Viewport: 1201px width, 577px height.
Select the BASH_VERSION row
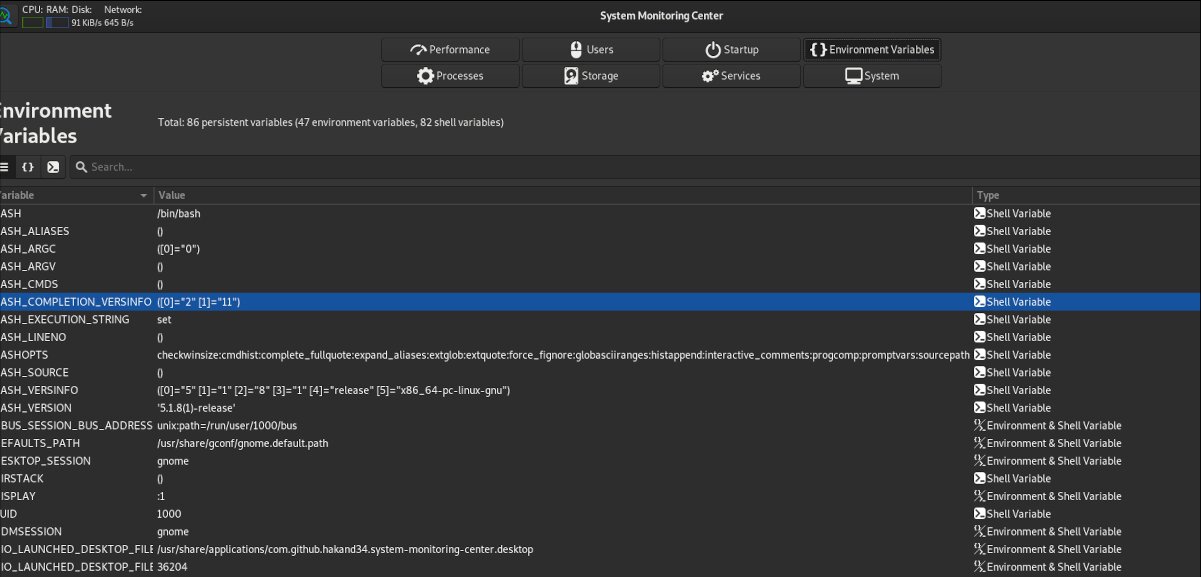(300, 407)
